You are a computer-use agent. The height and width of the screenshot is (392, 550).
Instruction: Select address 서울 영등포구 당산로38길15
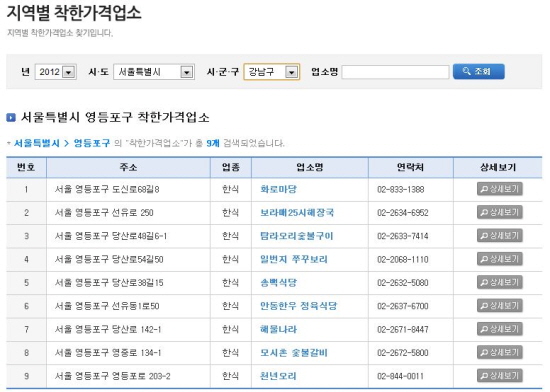[x=109, y=283]
